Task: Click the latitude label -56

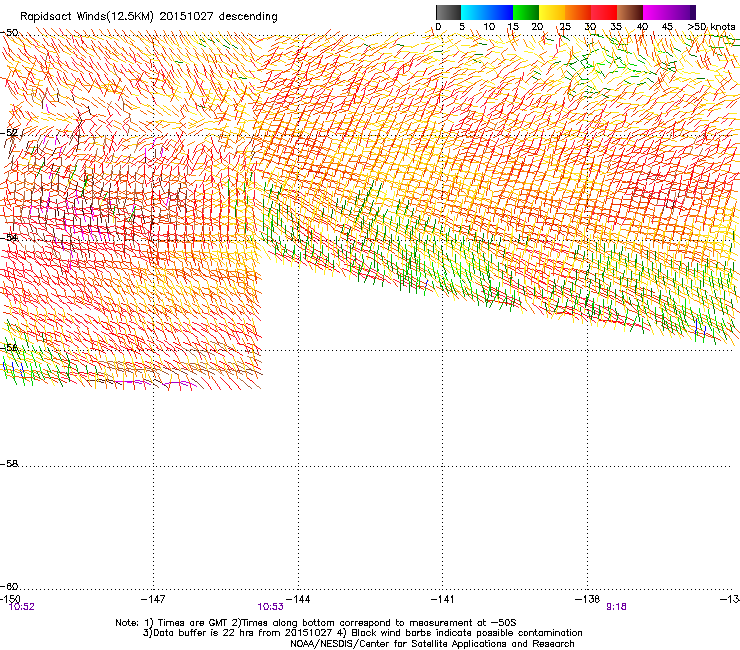Action: [x=9, y=347]
